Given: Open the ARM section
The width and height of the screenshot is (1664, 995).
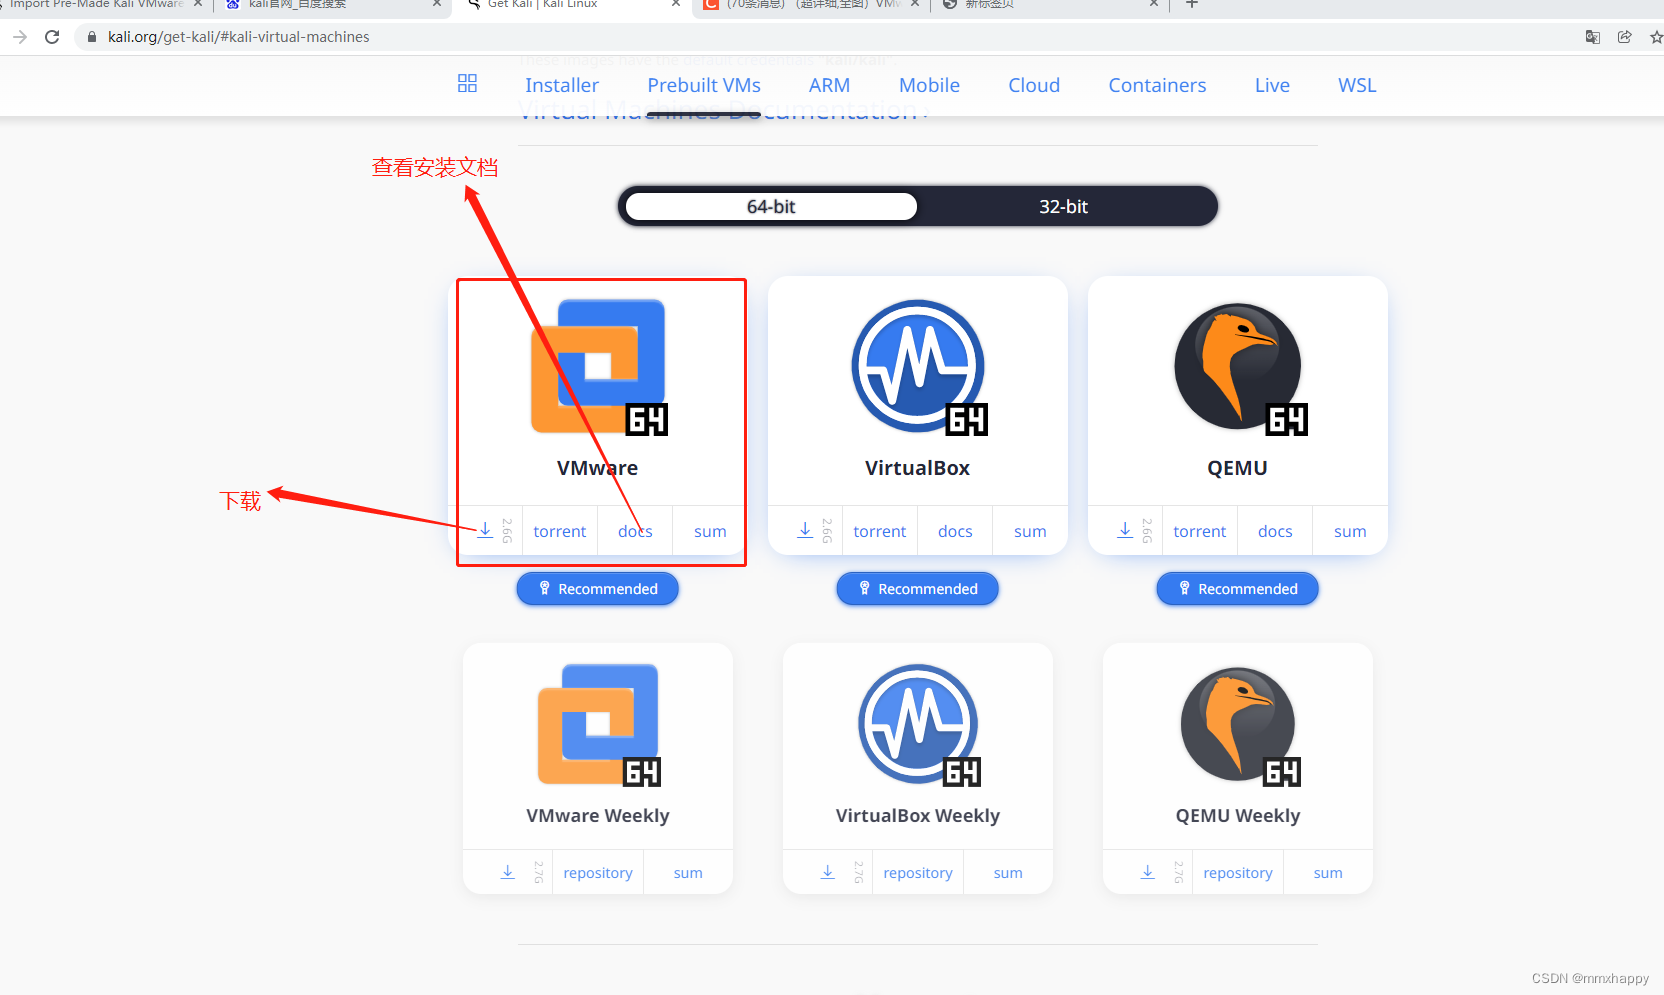Looking at the screenshot, I should pos(829,85).
